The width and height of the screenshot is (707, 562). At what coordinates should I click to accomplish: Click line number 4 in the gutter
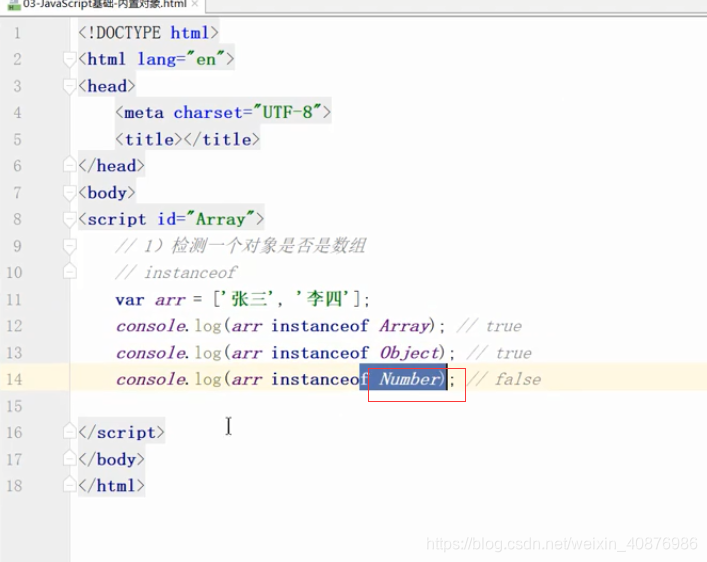tap(17, 113)
